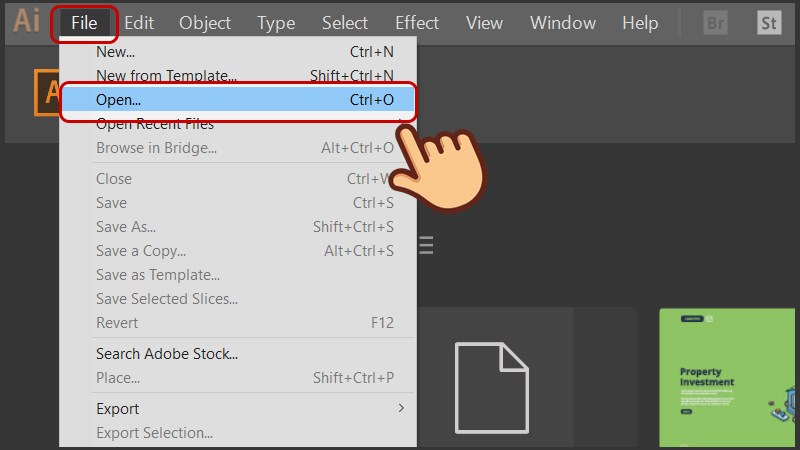Expand the Open Recent Files submenu
This screenshot has height=450, width=800.
(155, 124)
